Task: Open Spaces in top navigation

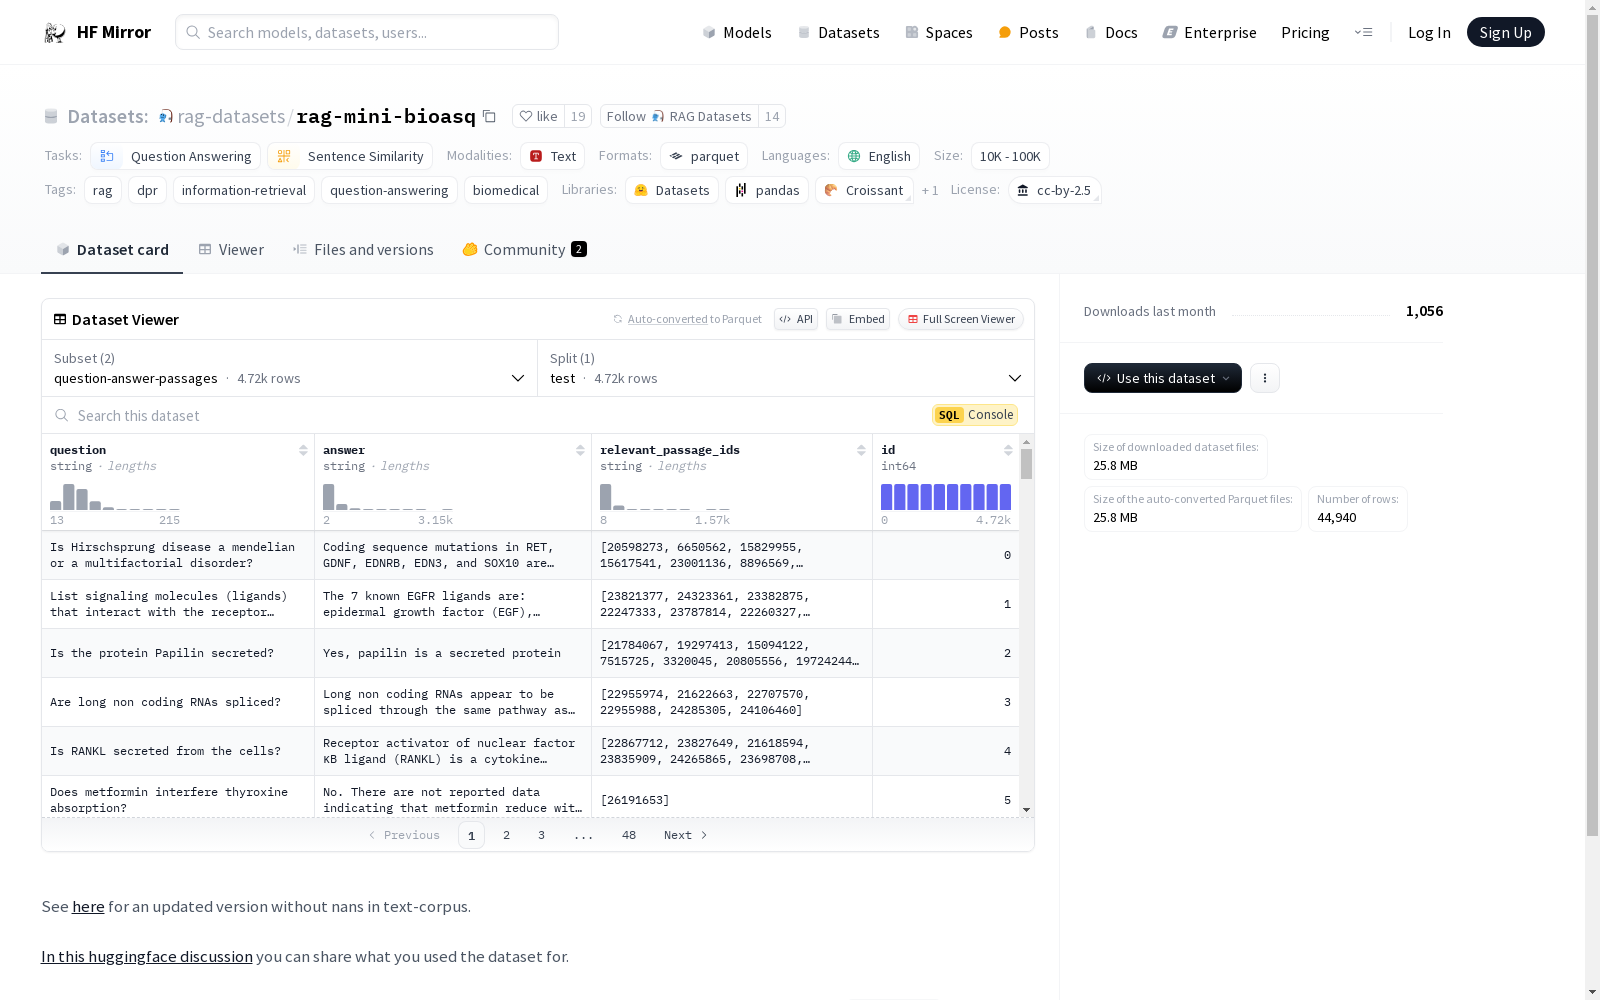Action: 939,33
